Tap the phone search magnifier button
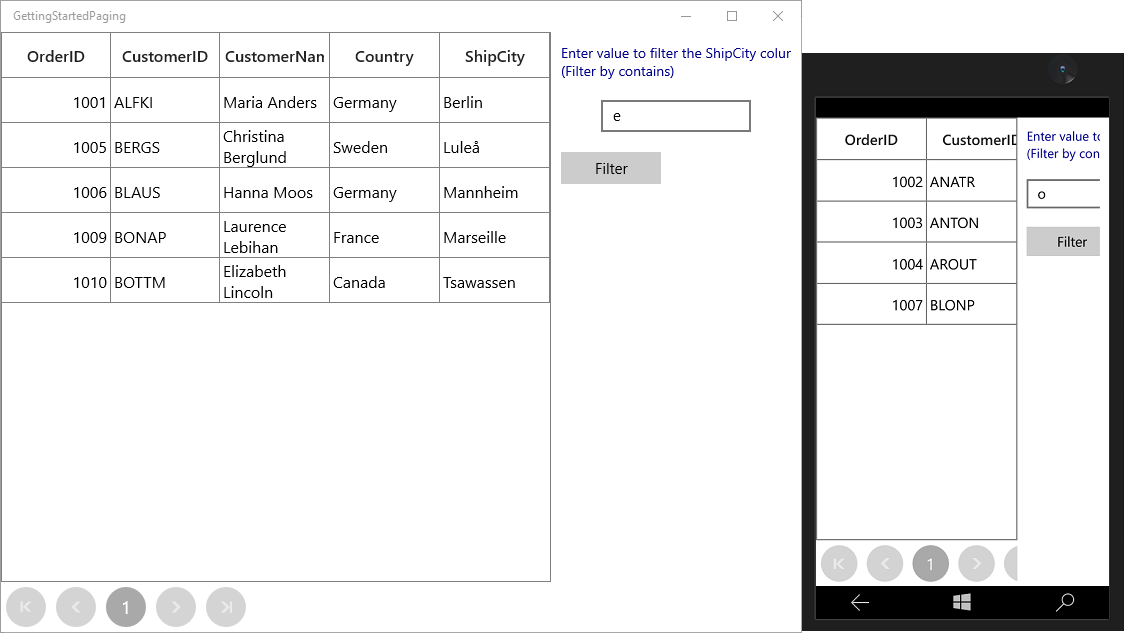 1065,602
